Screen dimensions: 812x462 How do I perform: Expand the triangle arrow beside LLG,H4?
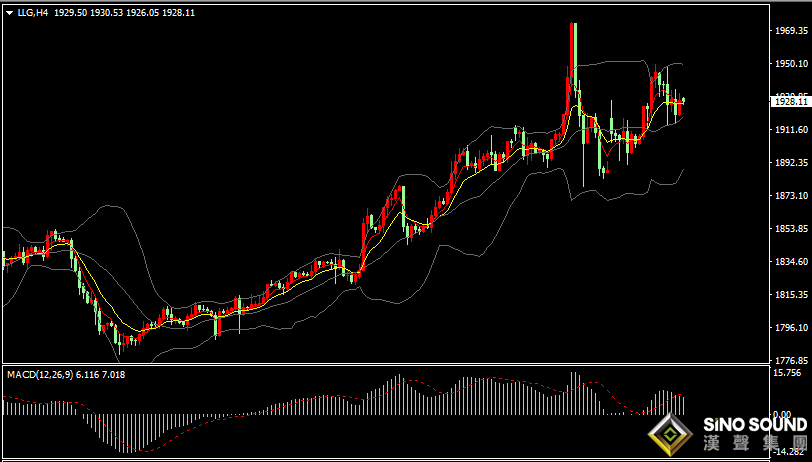[9, 13]
